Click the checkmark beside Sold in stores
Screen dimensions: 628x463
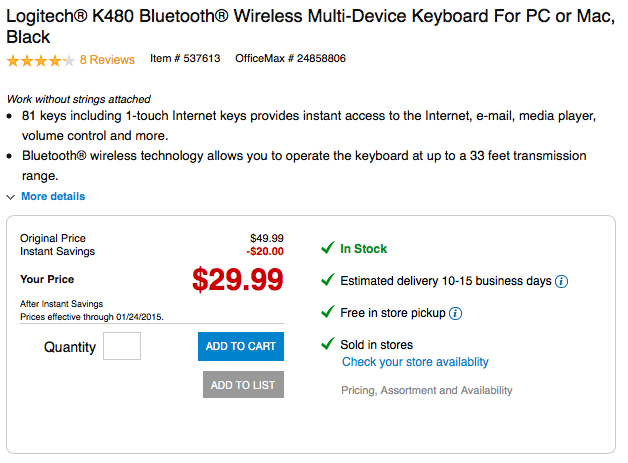tap(328, 343)
